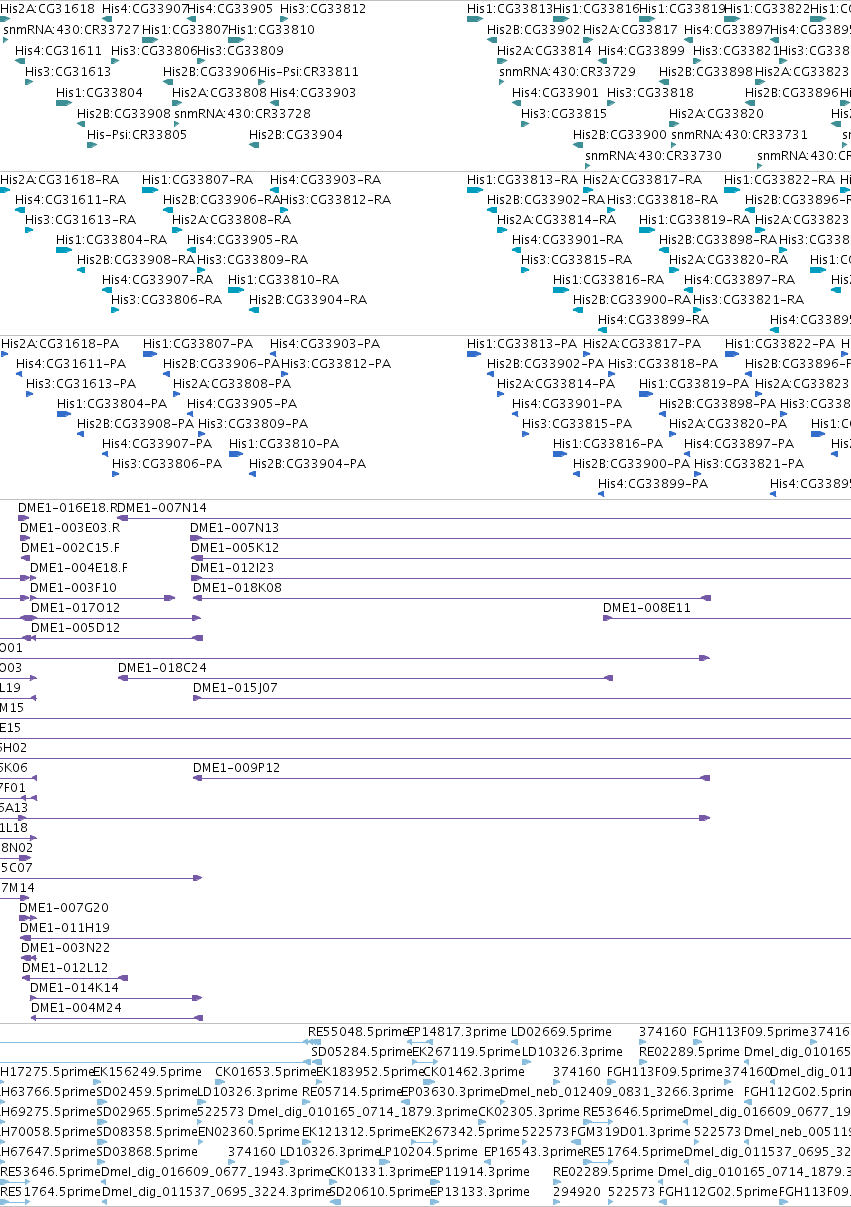Image resolution: width=851 pixels, height=1207 pixels.
Task: Open the DME1-012L12 clone label
Action: [x=65, y=968]
